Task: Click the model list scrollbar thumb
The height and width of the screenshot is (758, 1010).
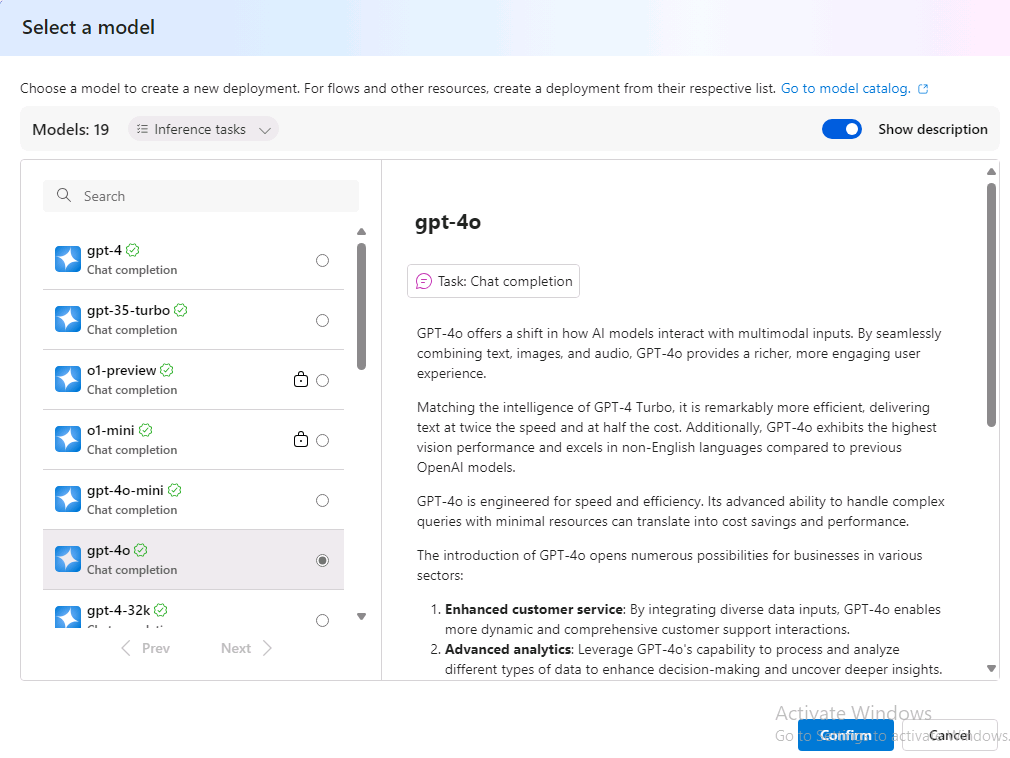Action: (x=361, y=307)
